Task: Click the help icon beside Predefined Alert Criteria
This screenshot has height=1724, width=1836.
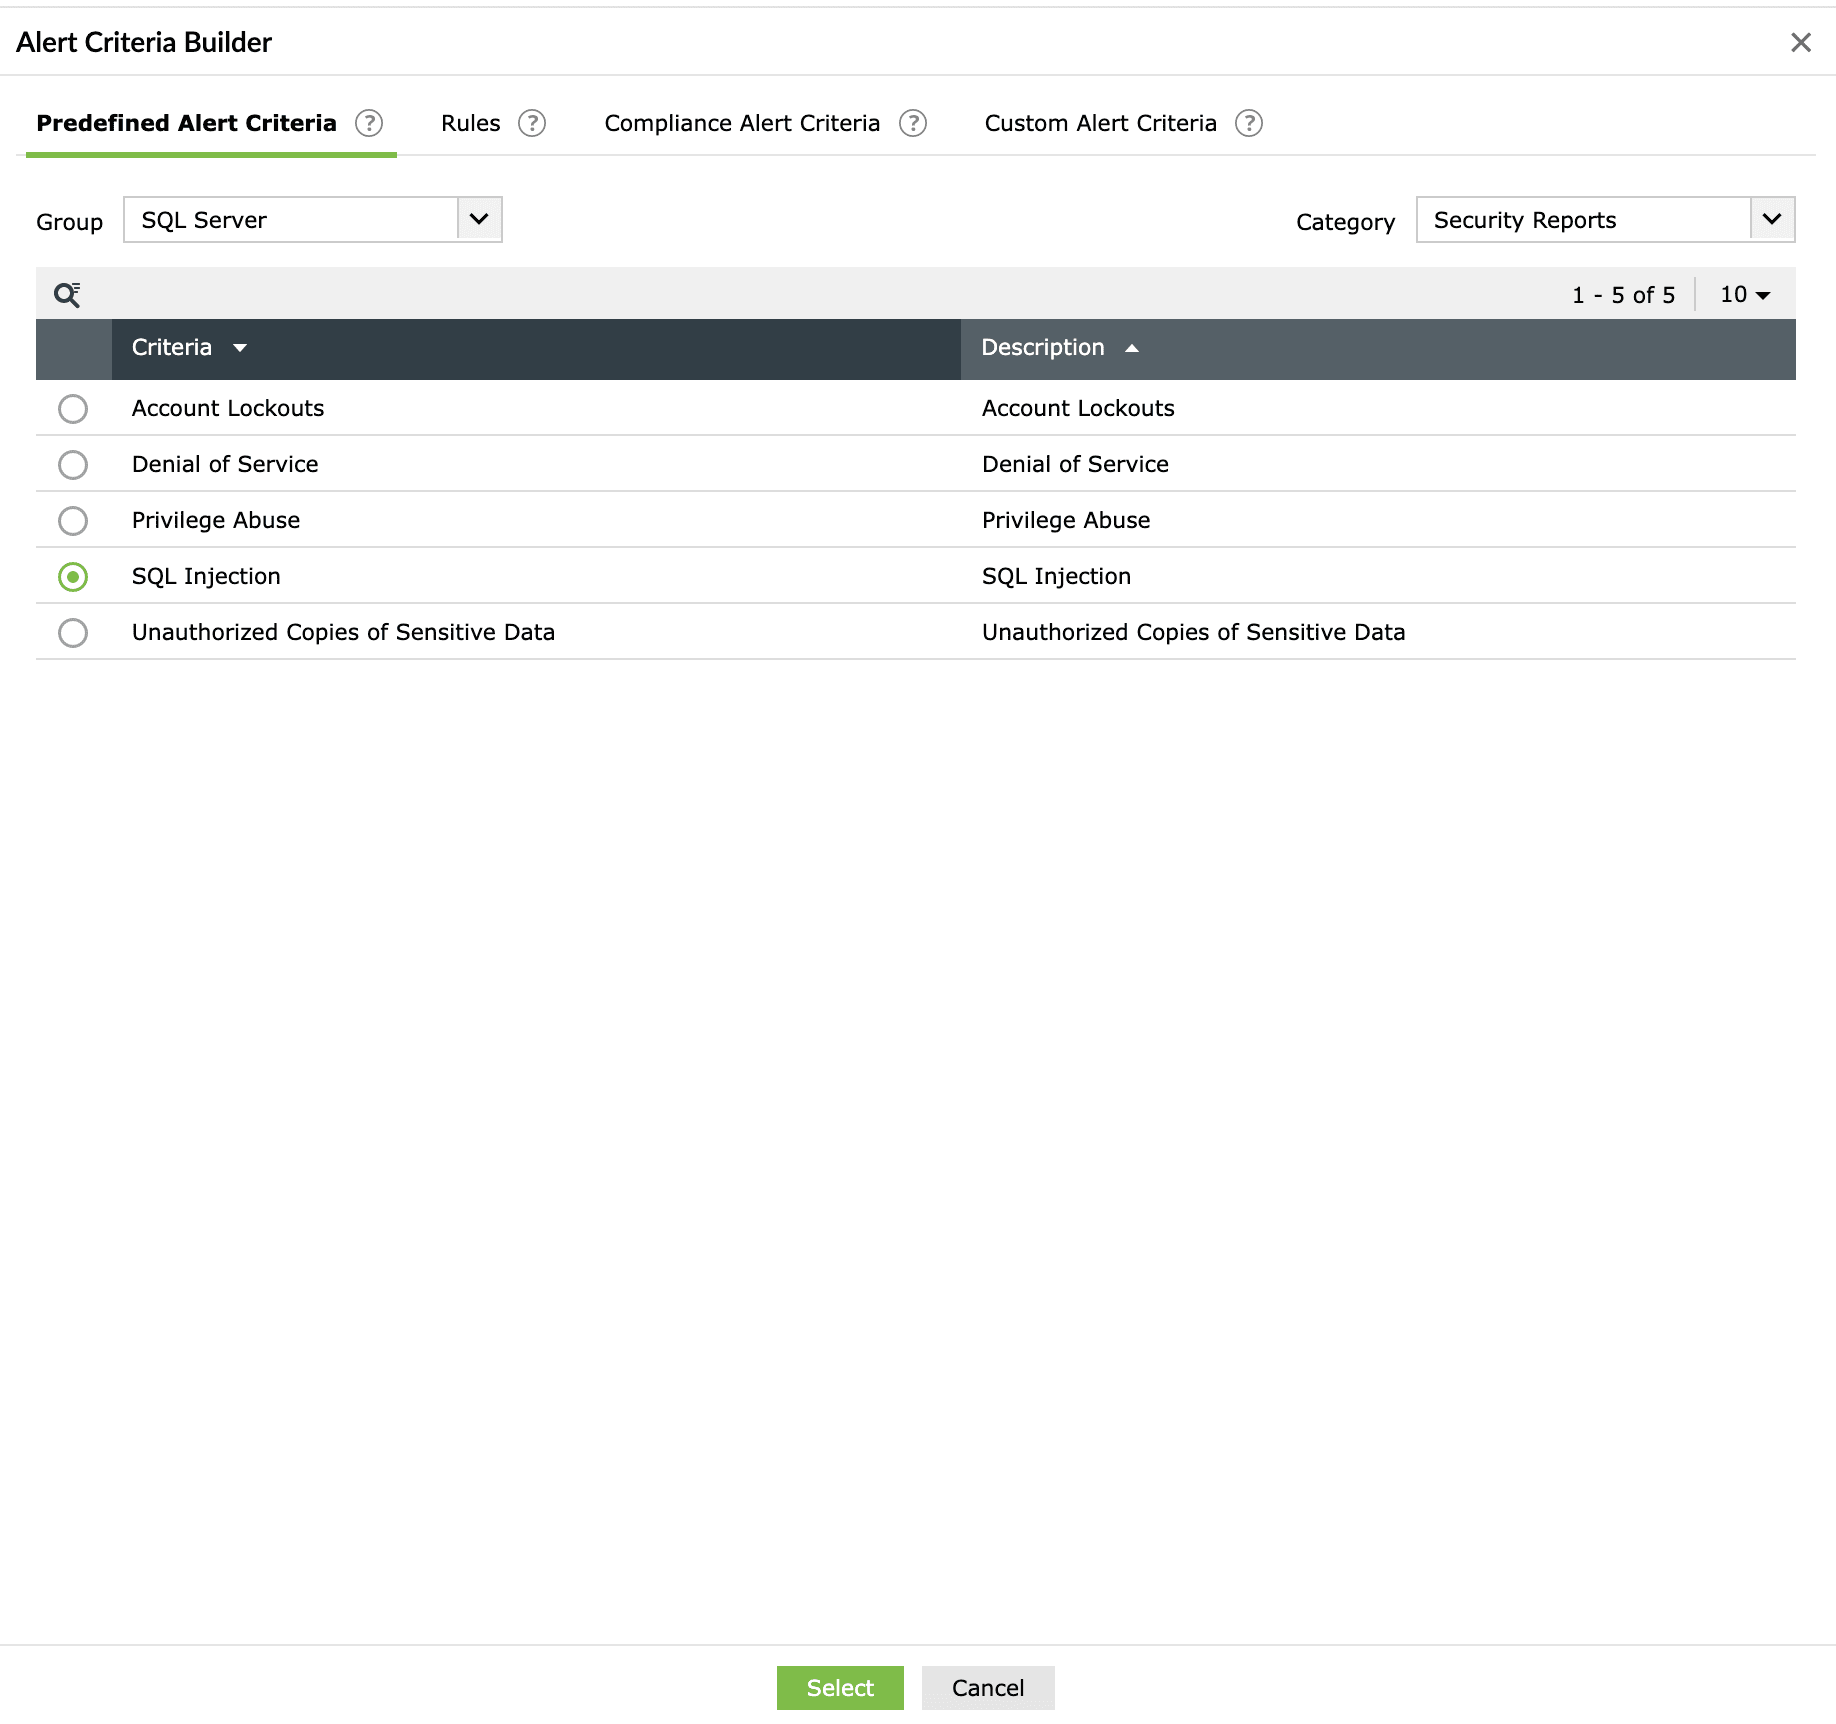Action: click(368, 123)
